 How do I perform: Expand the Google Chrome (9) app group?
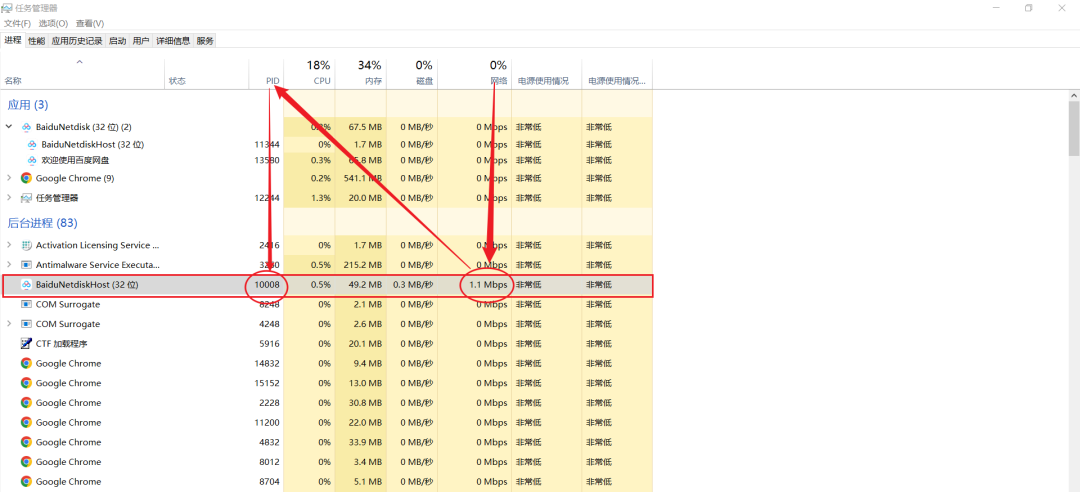pyautogui.click(x=10, y=178)
